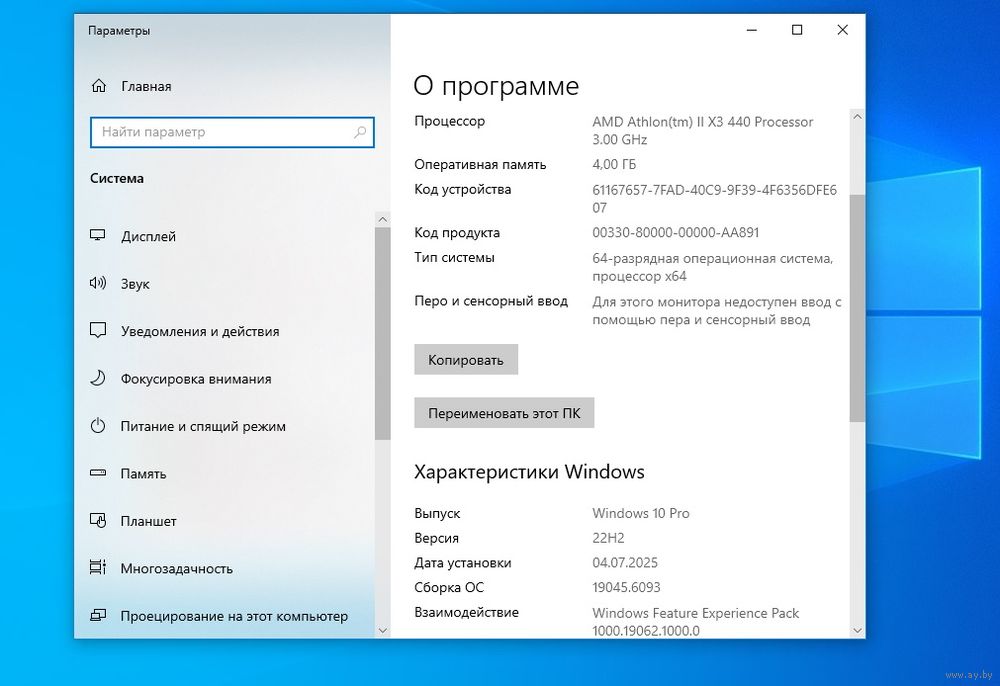Image resolution: width=1000 pixels, height=686 pixels.
Task: Click the Характеристики Windows heading
Action: (529, 472)
